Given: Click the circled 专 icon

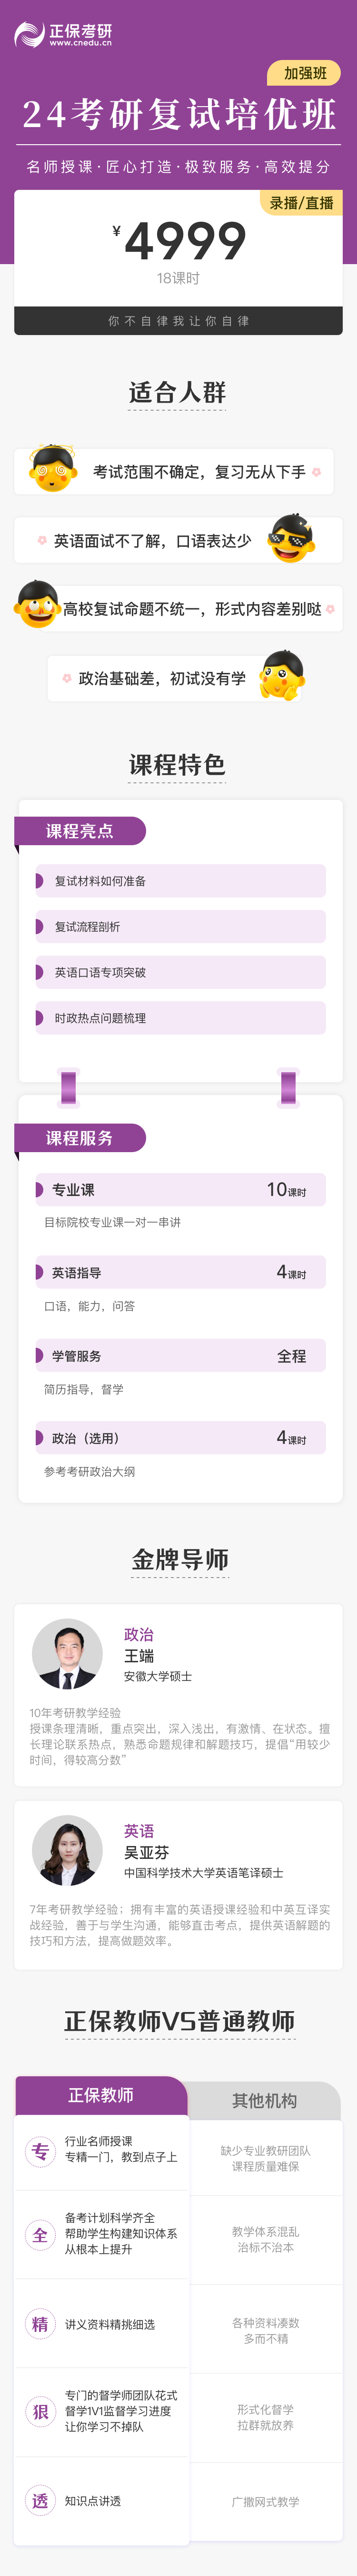Looking at the screenshot, I should click(x=40, y=2151).
